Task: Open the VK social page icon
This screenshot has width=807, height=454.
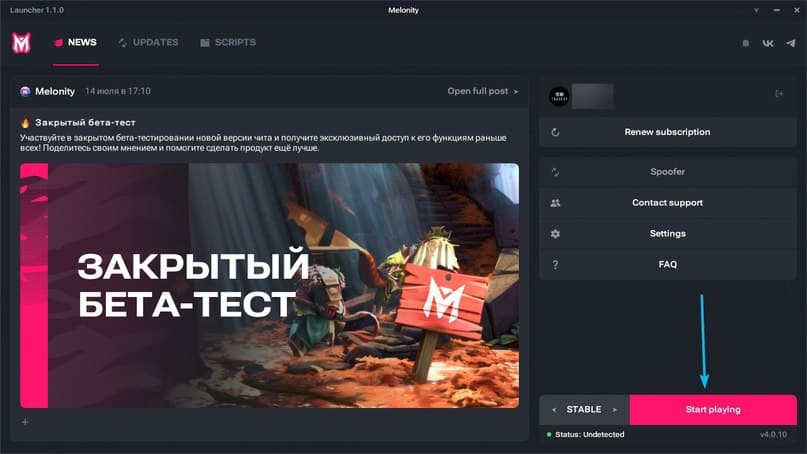Action: [768, 43]
